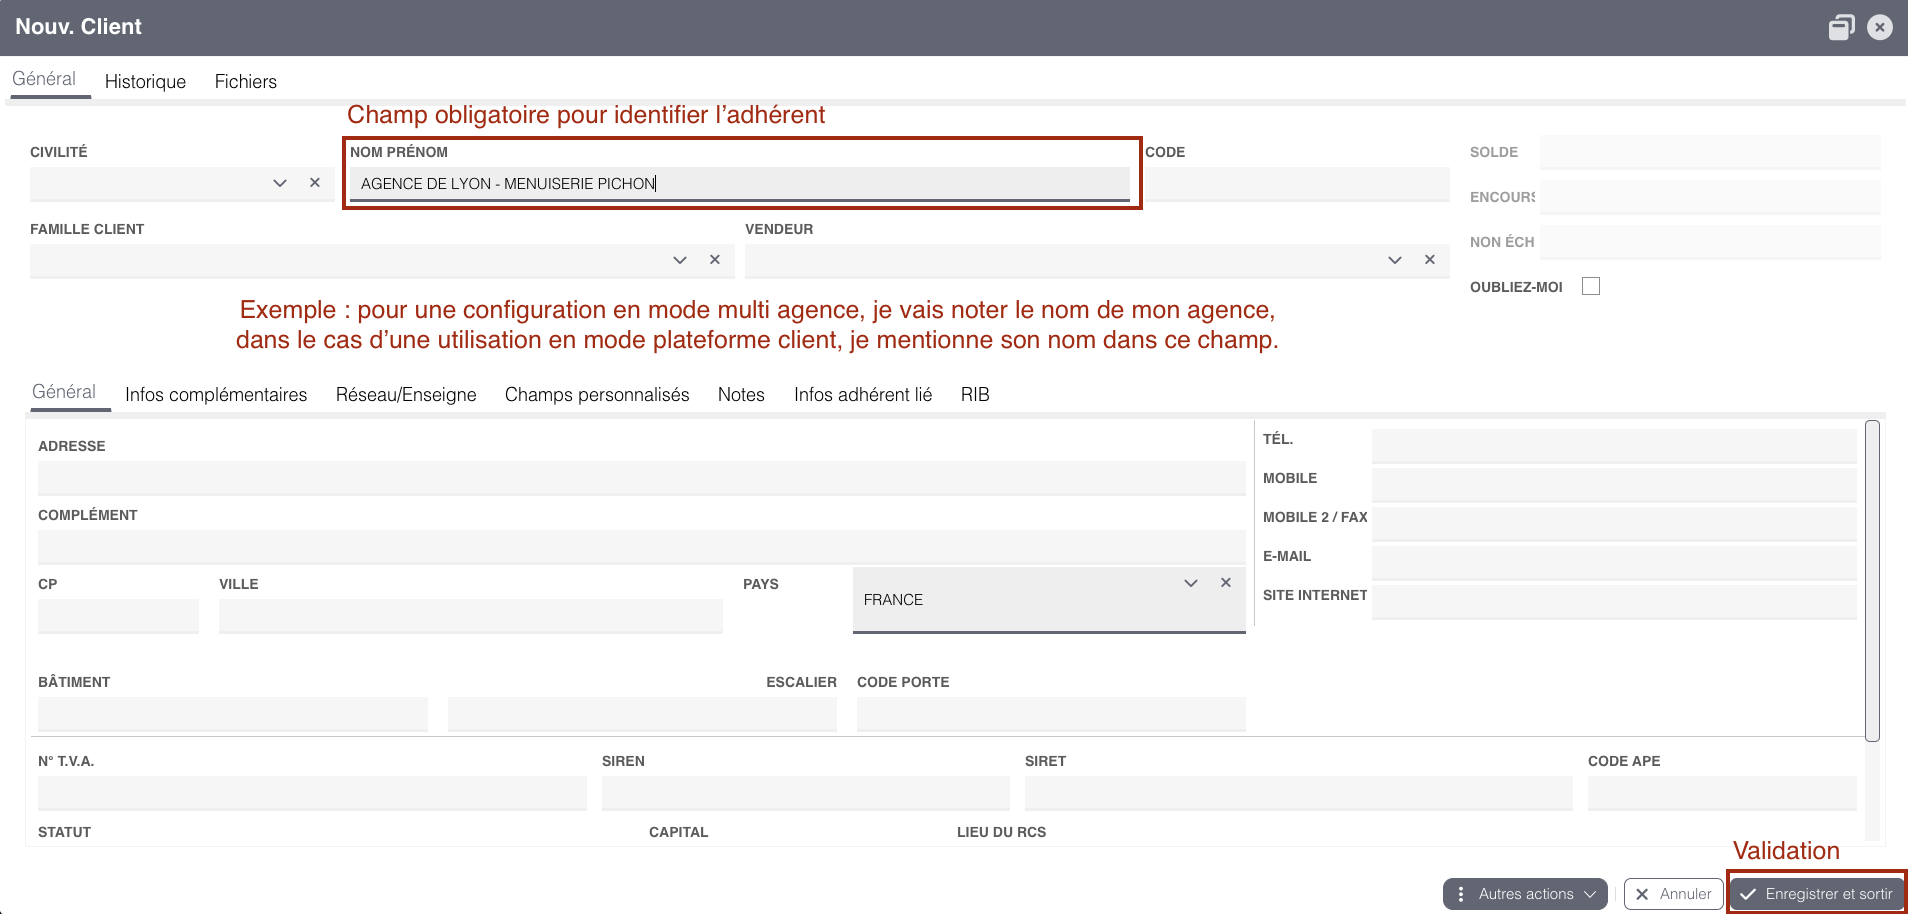This screenshot has height=914, width=1908.
Task: Click Enregistrer et sortir button
Action: [1817, 894]
